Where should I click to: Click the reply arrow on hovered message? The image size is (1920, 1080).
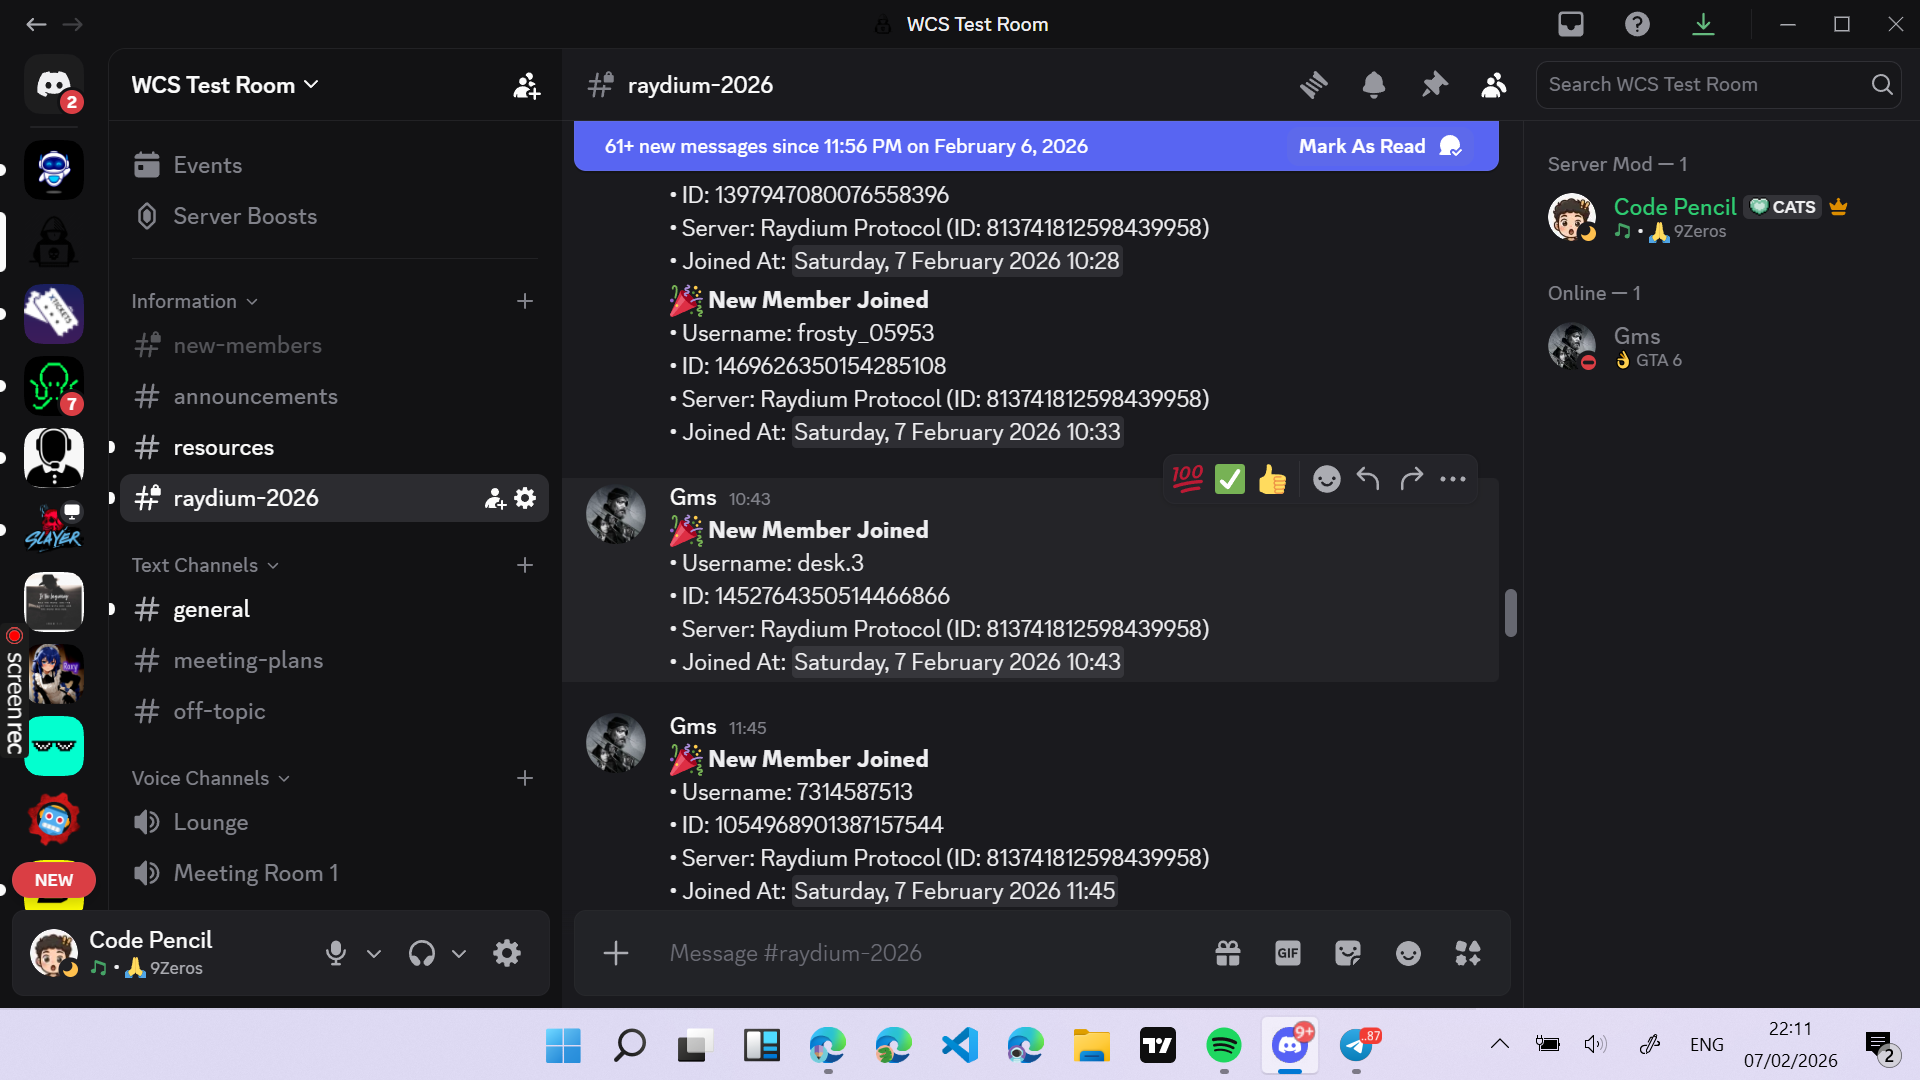click(1368, 480)
